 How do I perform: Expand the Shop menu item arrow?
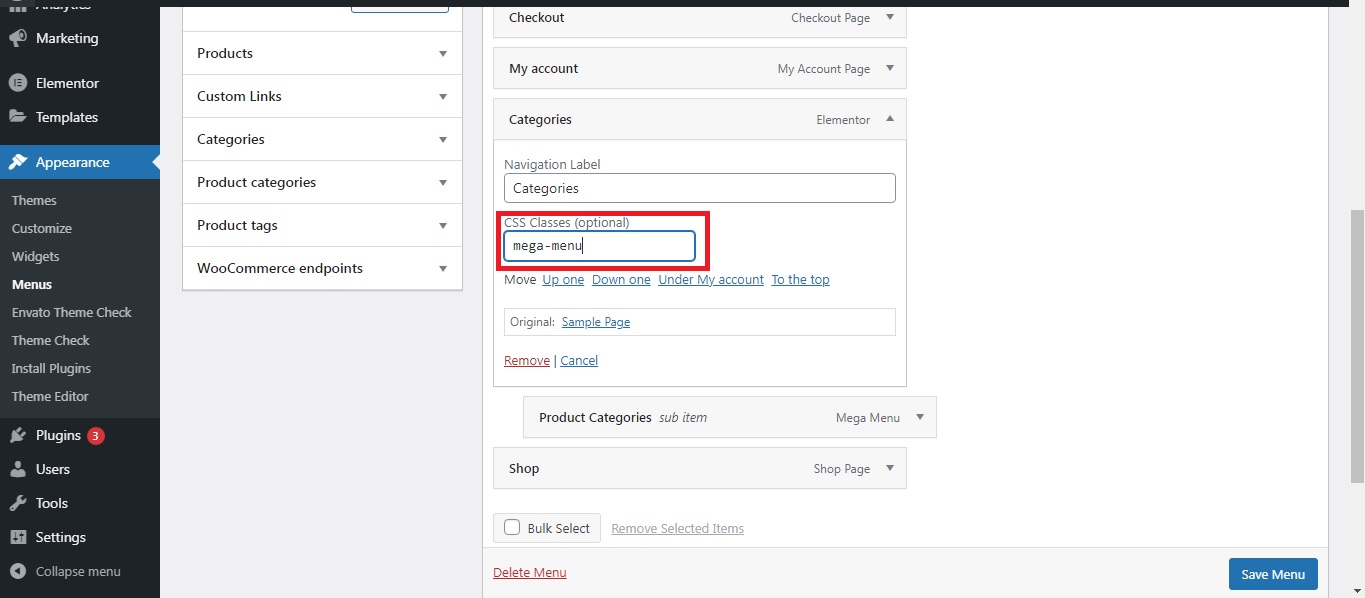[890, 468]
